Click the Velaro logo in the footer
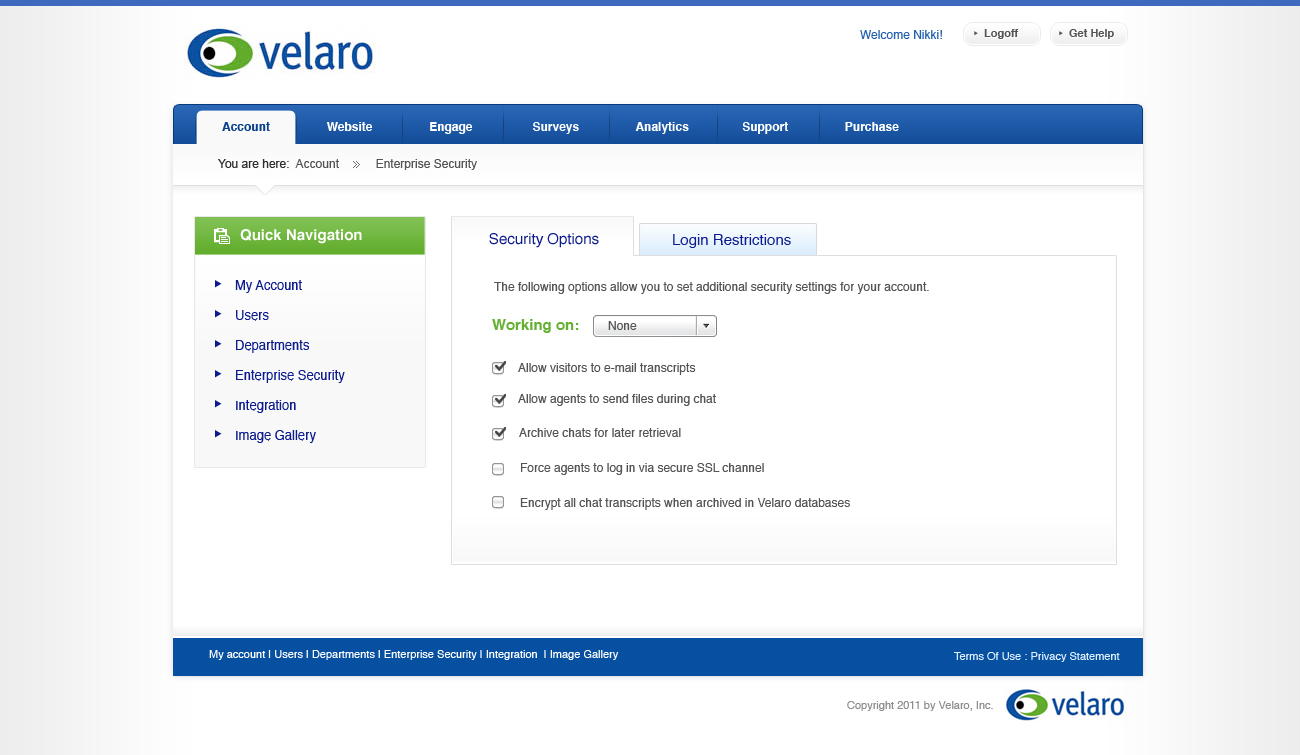Viewport: 1300px width, 755px height. pyautogui.click(x=1065, y=705)
